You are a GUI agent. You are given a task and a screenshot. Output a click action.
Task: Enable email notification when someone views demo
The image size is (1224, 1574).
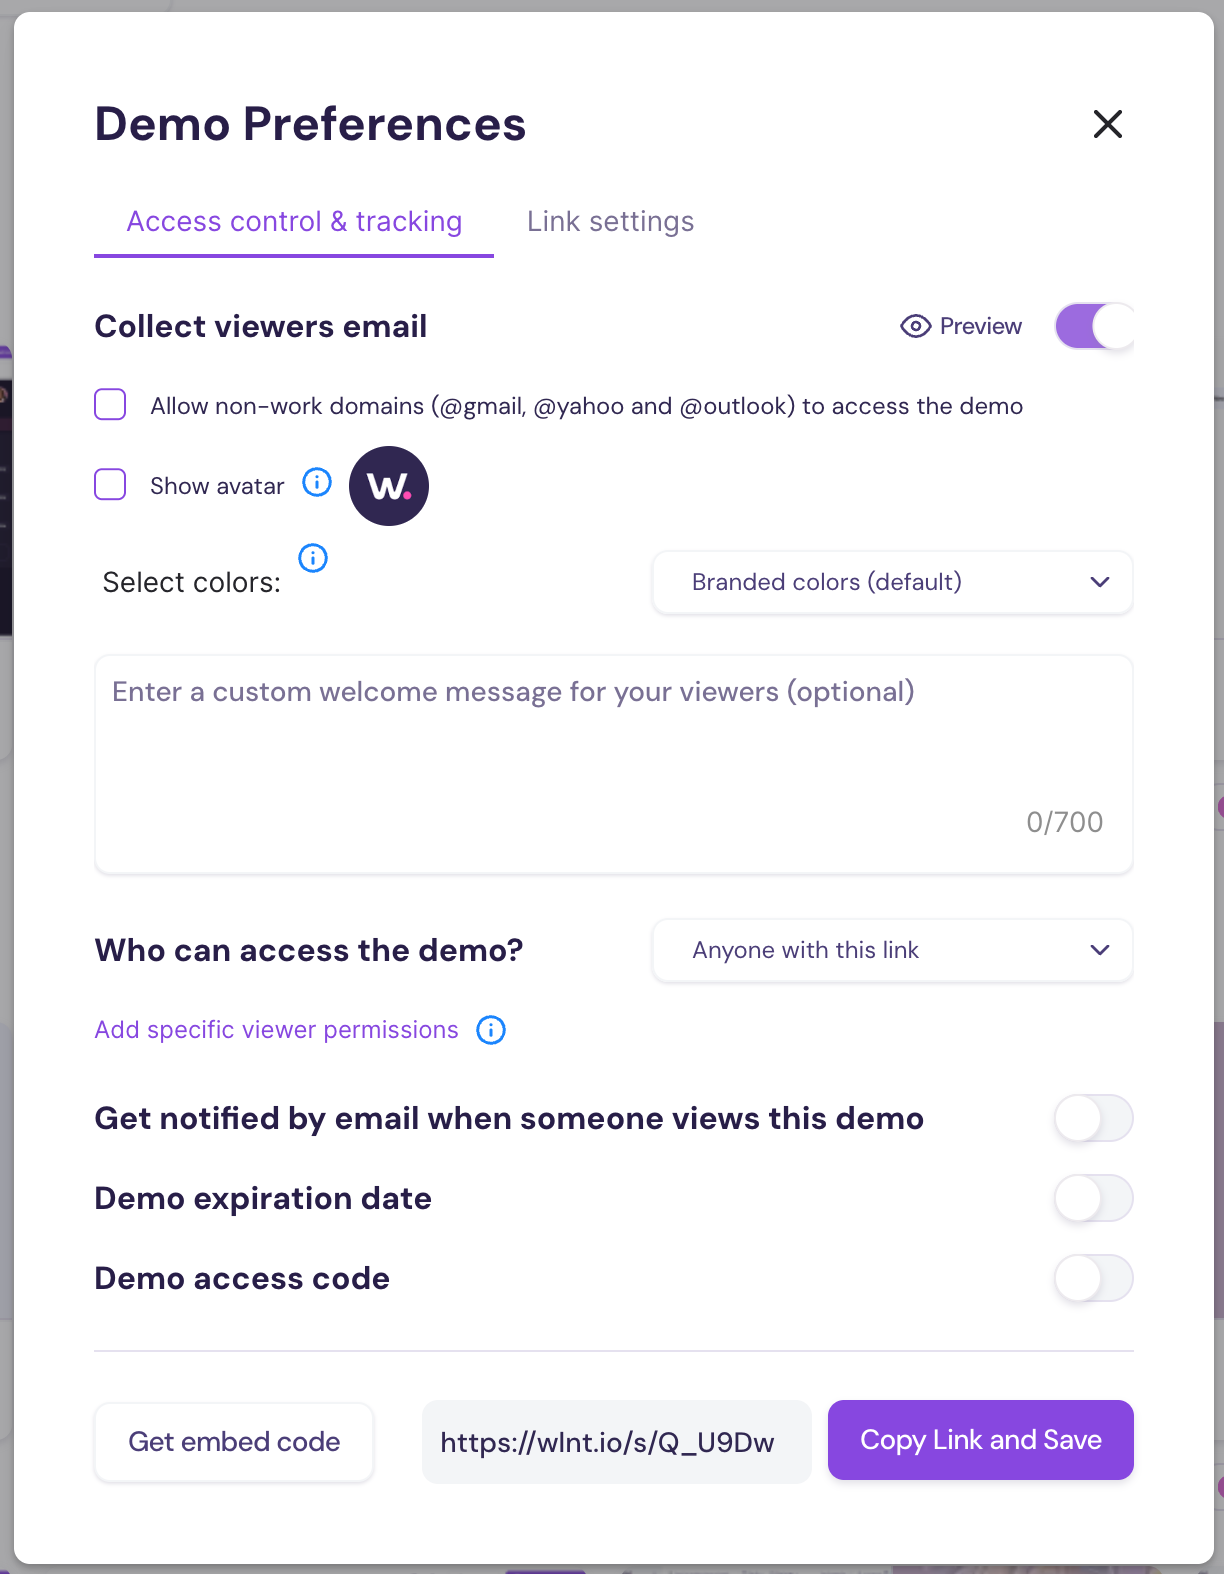point(1094,1118)
